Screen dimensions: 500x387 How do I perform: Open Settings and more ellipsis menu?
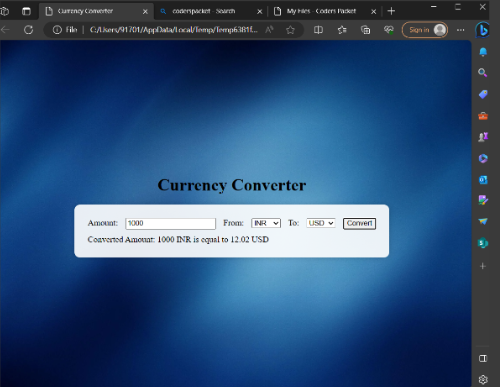click(x=461, y=30)
